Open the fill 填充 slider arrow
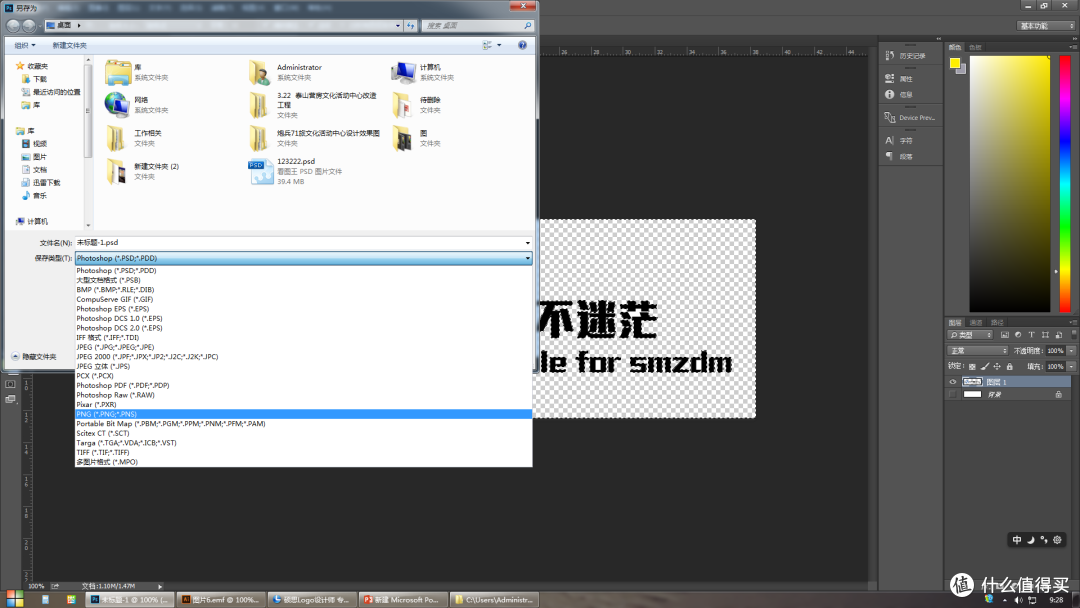This screenshot has height=608, width=1080. coord(1072,366)
